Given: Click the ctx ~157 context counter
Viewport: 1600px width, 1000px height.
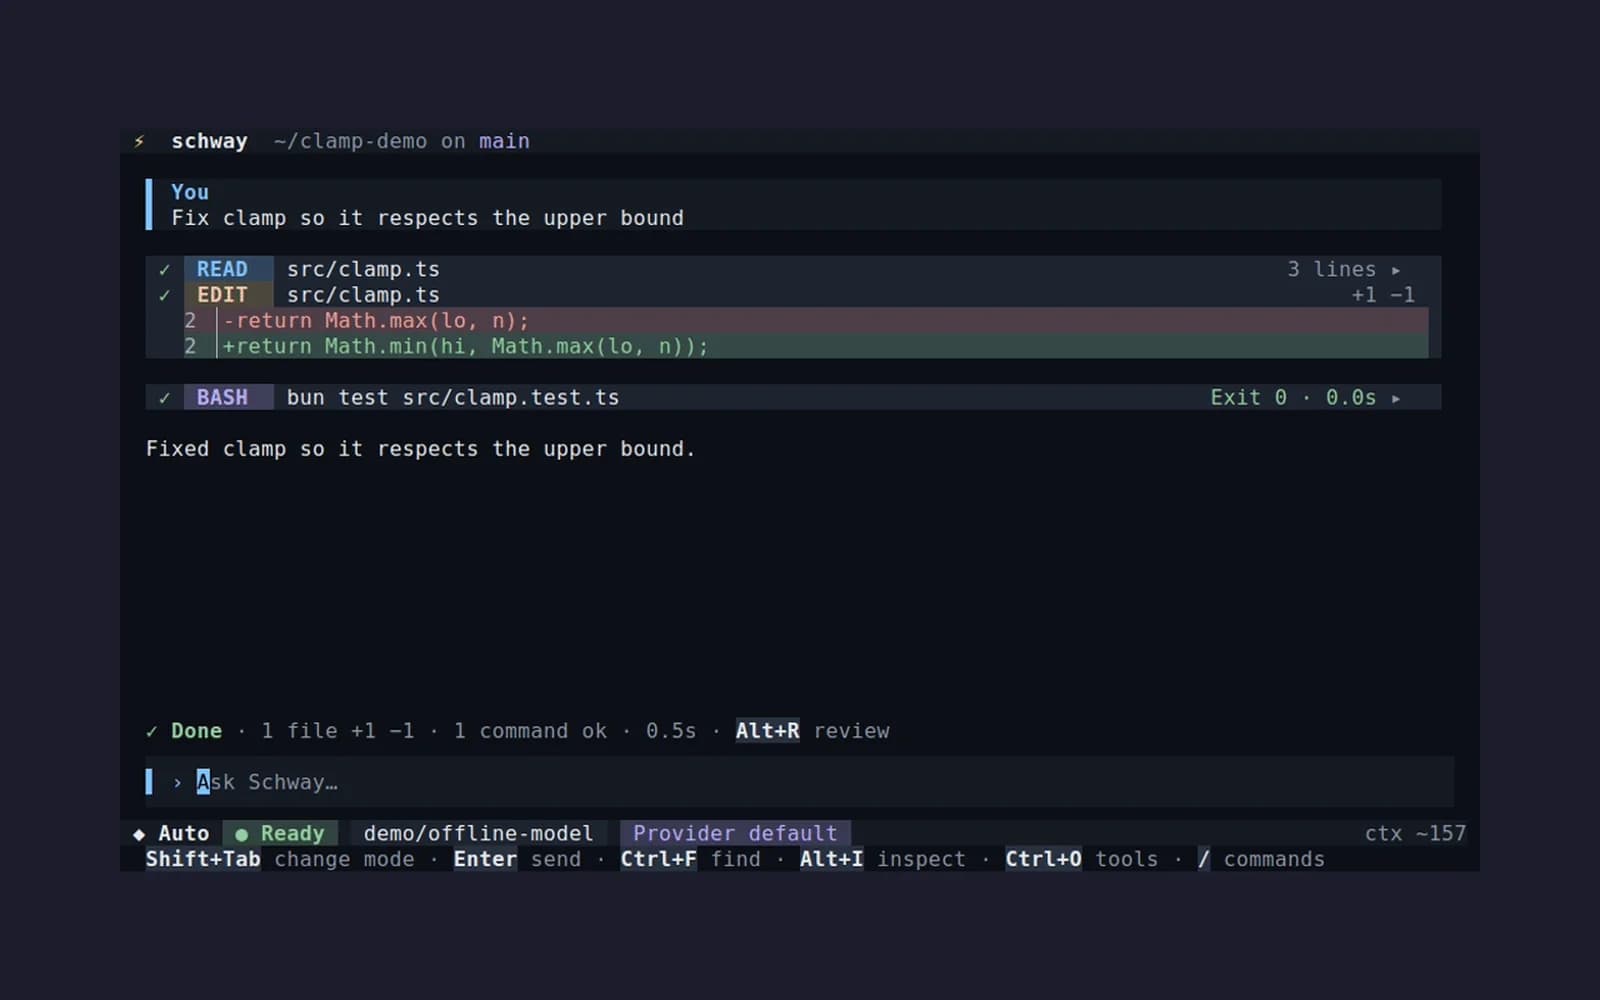Looking at the screenshot, I should (1415, 833).
